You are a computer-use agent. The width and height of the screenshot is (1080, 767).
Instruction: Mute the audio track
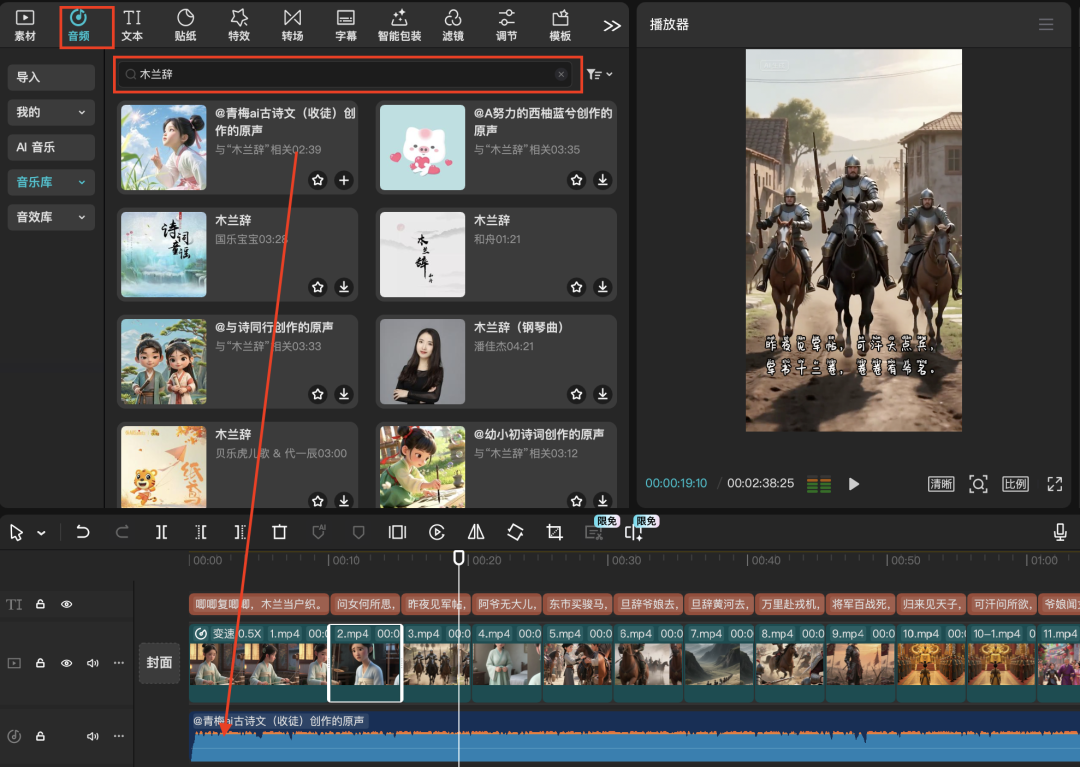(93, 737)
